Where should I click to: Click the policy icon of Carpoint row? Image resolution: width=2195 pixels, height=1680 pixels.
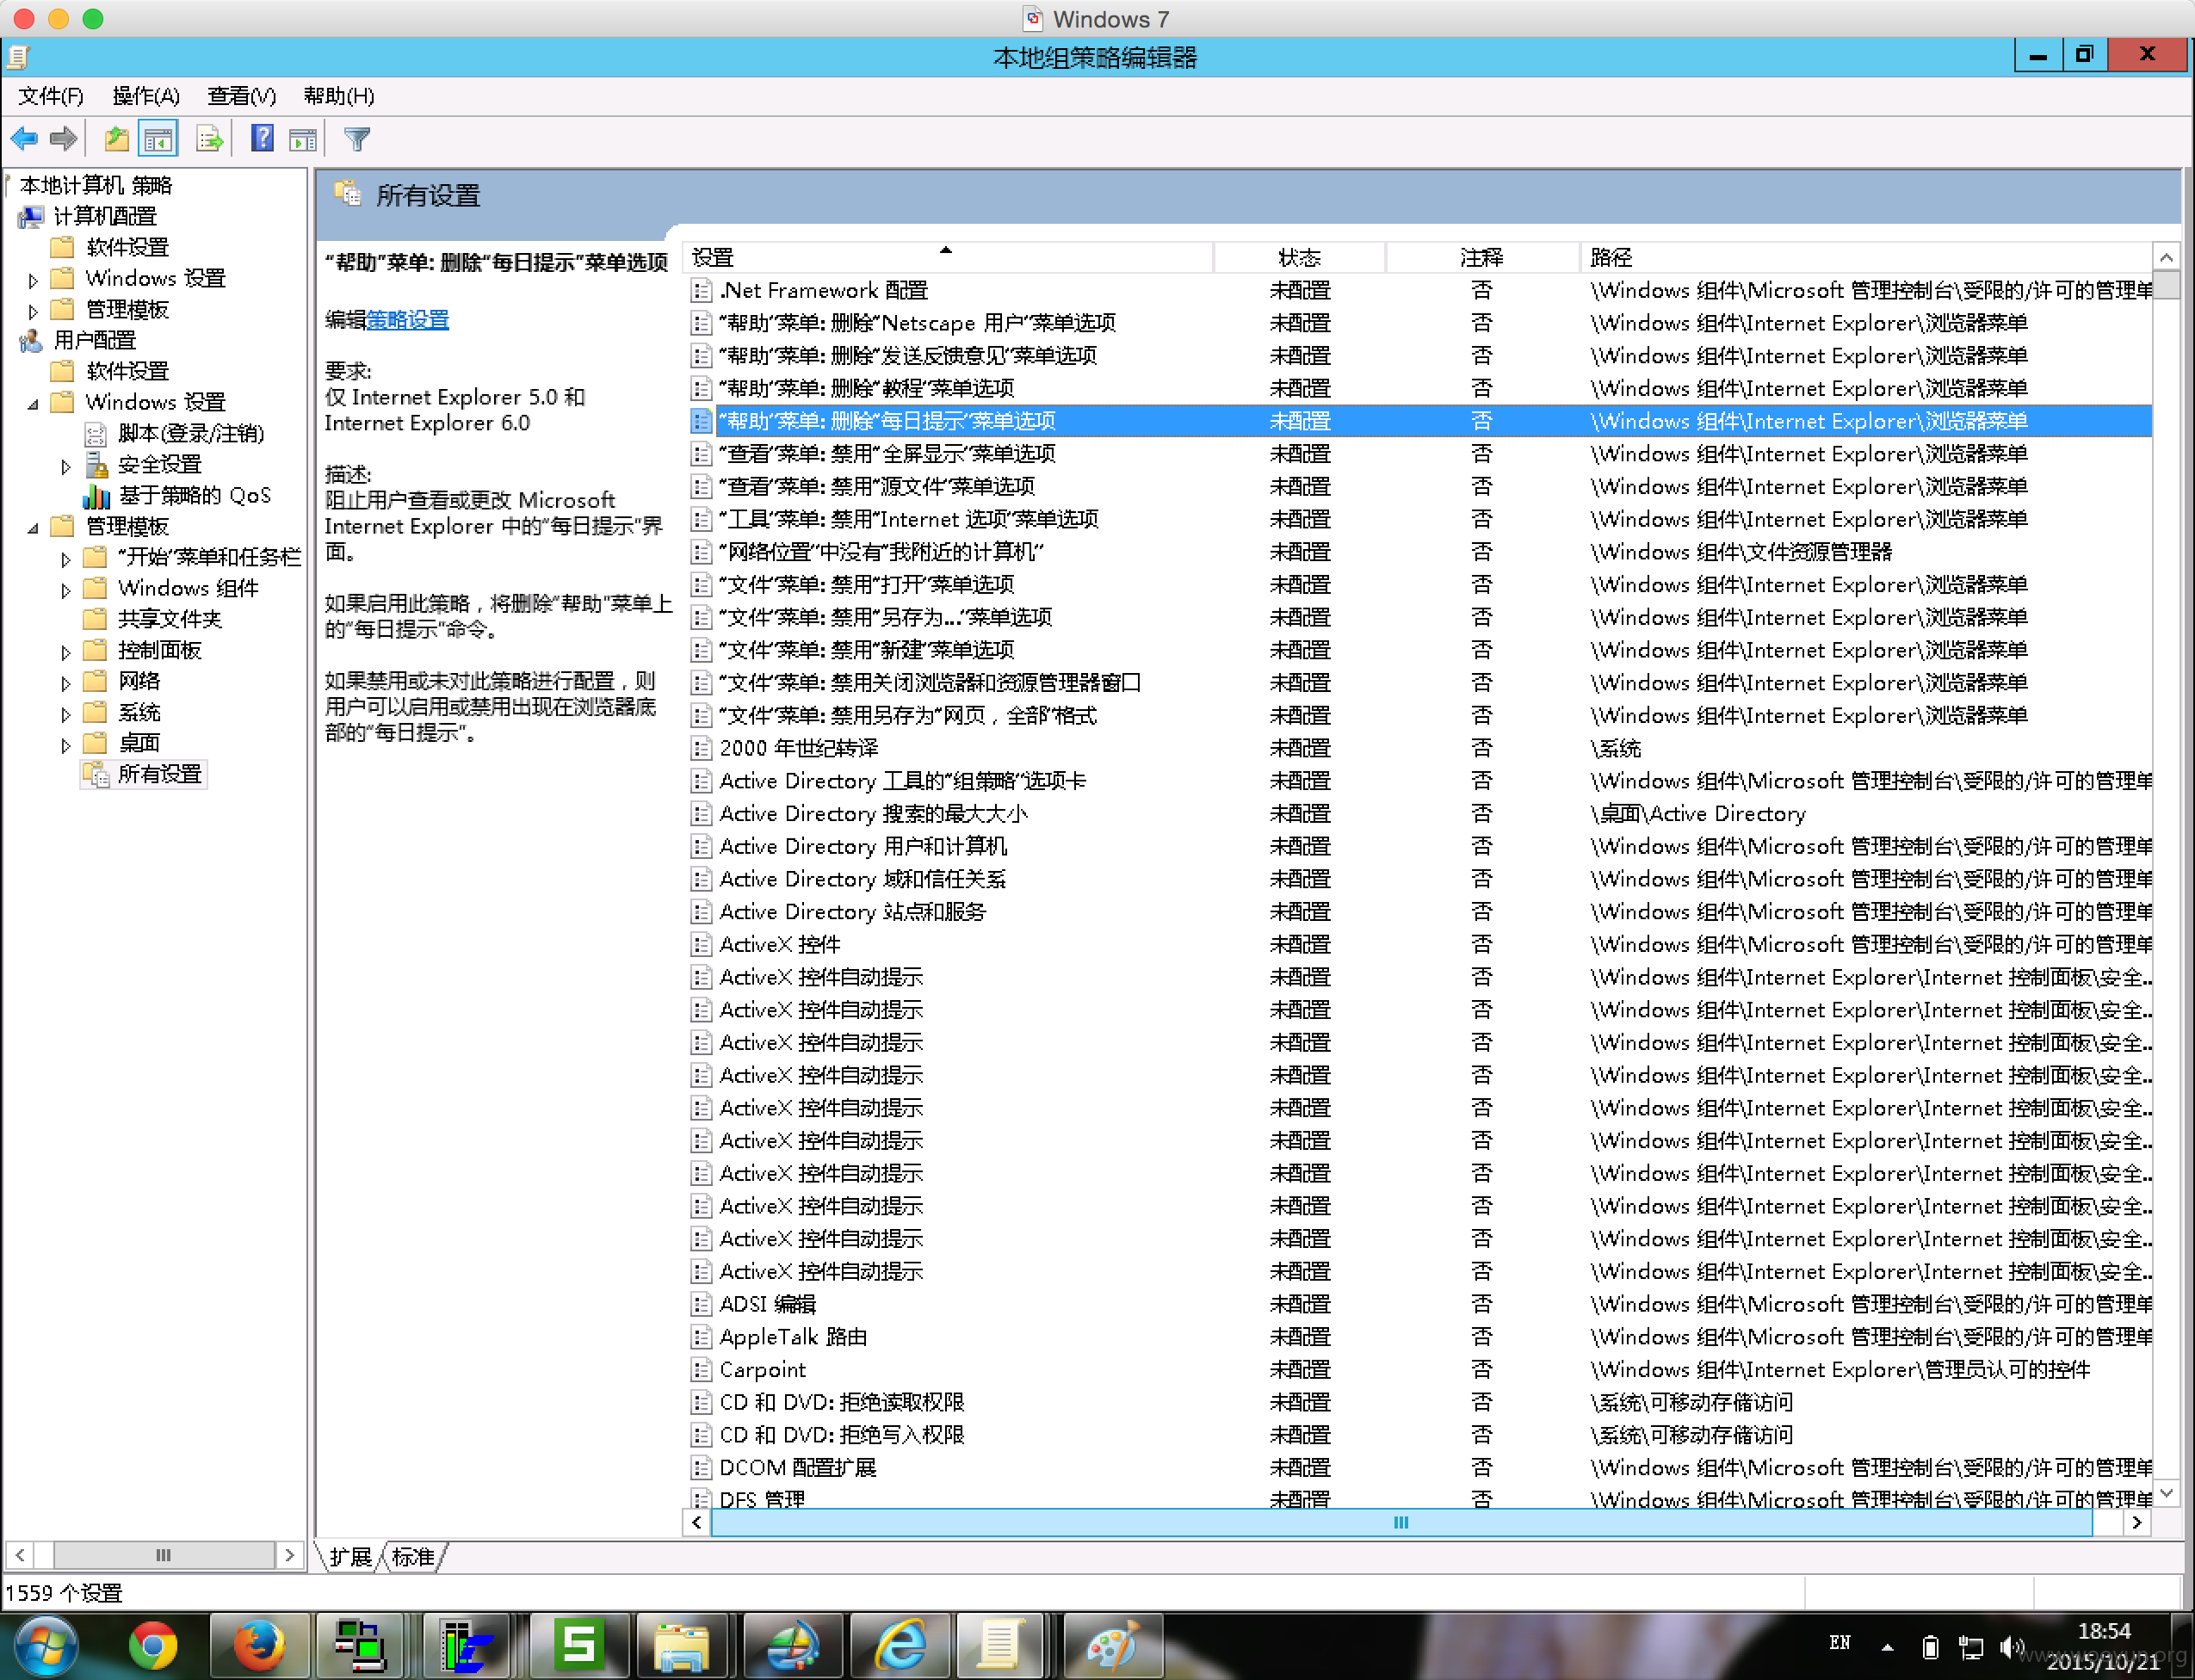tap(702, 1370)
